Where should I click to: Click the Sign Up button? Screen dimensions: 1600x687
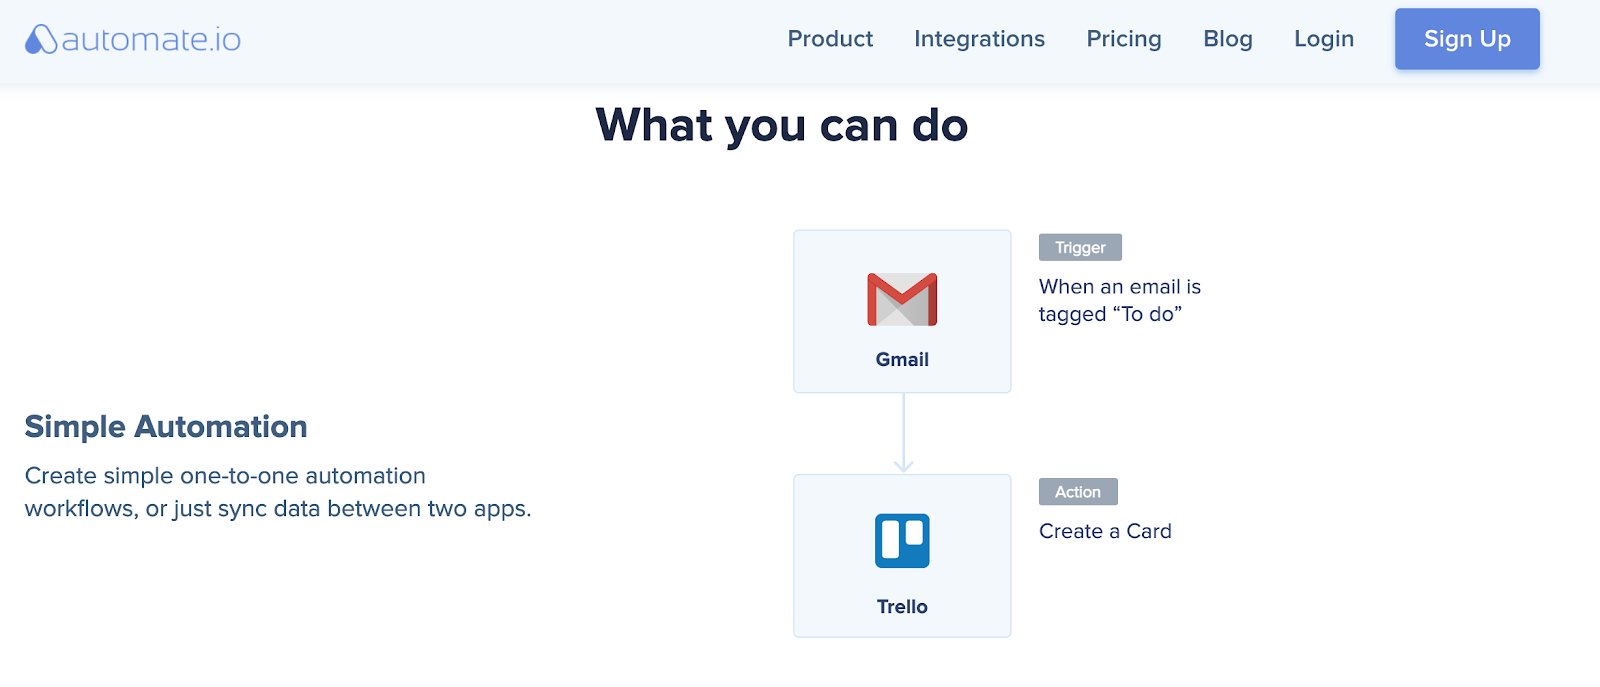[1467, 39]
